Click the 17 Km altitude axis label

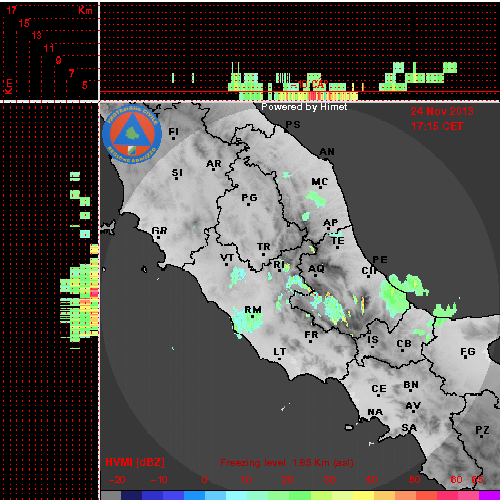tap(12, 10)
